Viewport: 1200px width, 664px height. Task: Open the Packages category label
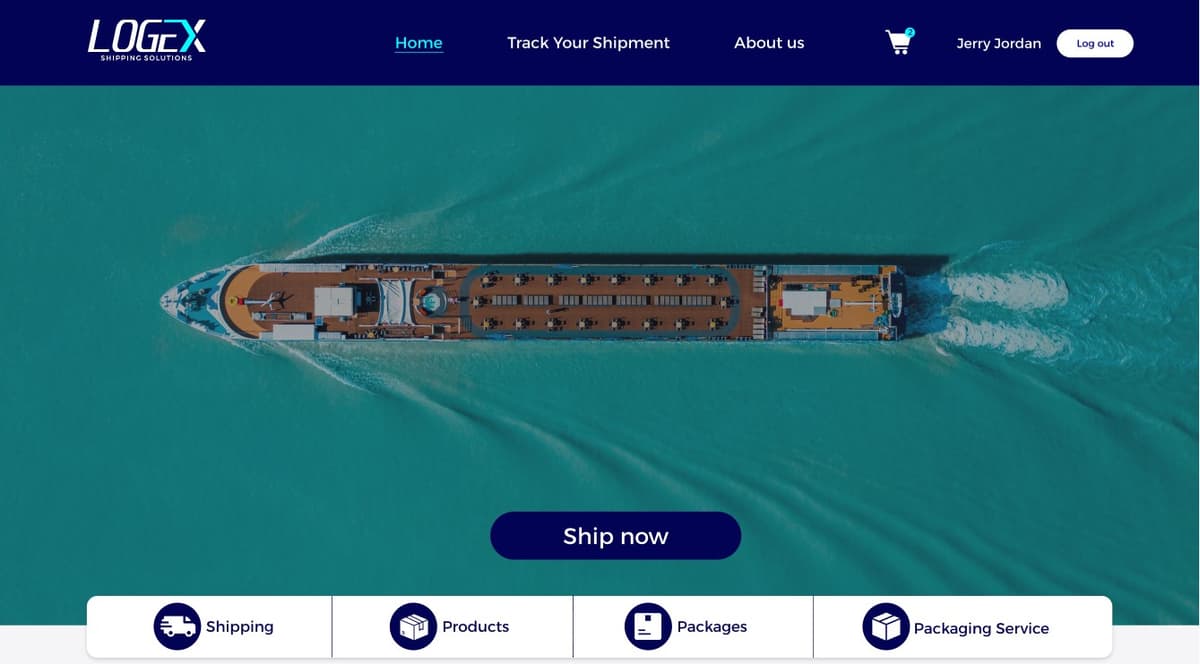tap(712, 627)
